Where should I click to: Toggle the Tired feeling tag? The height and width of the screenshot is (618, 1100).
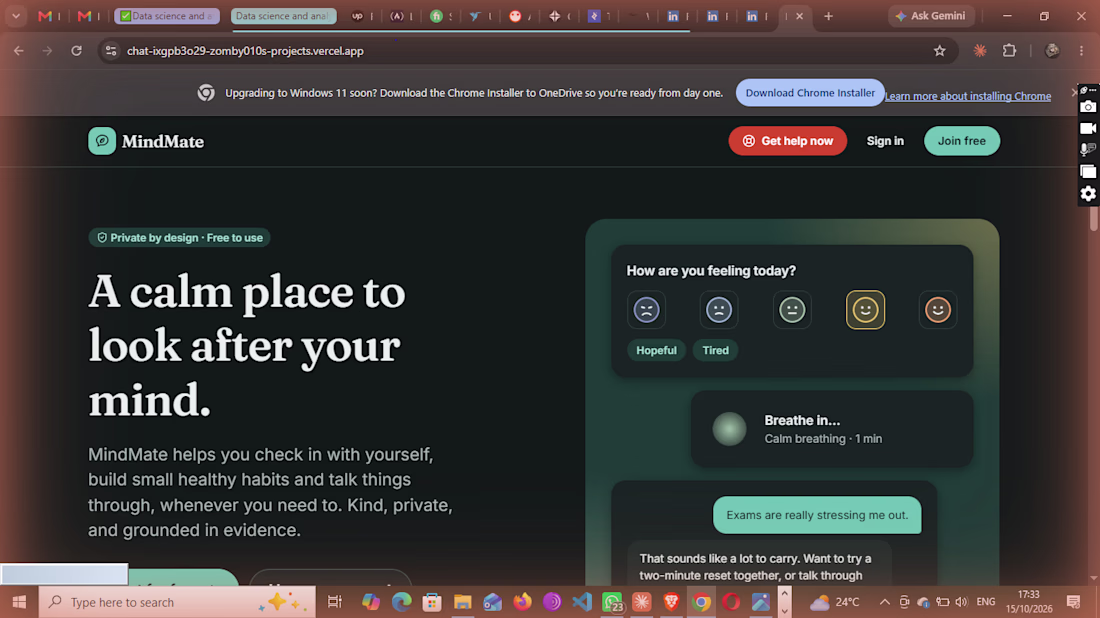(x=716, y=350)
